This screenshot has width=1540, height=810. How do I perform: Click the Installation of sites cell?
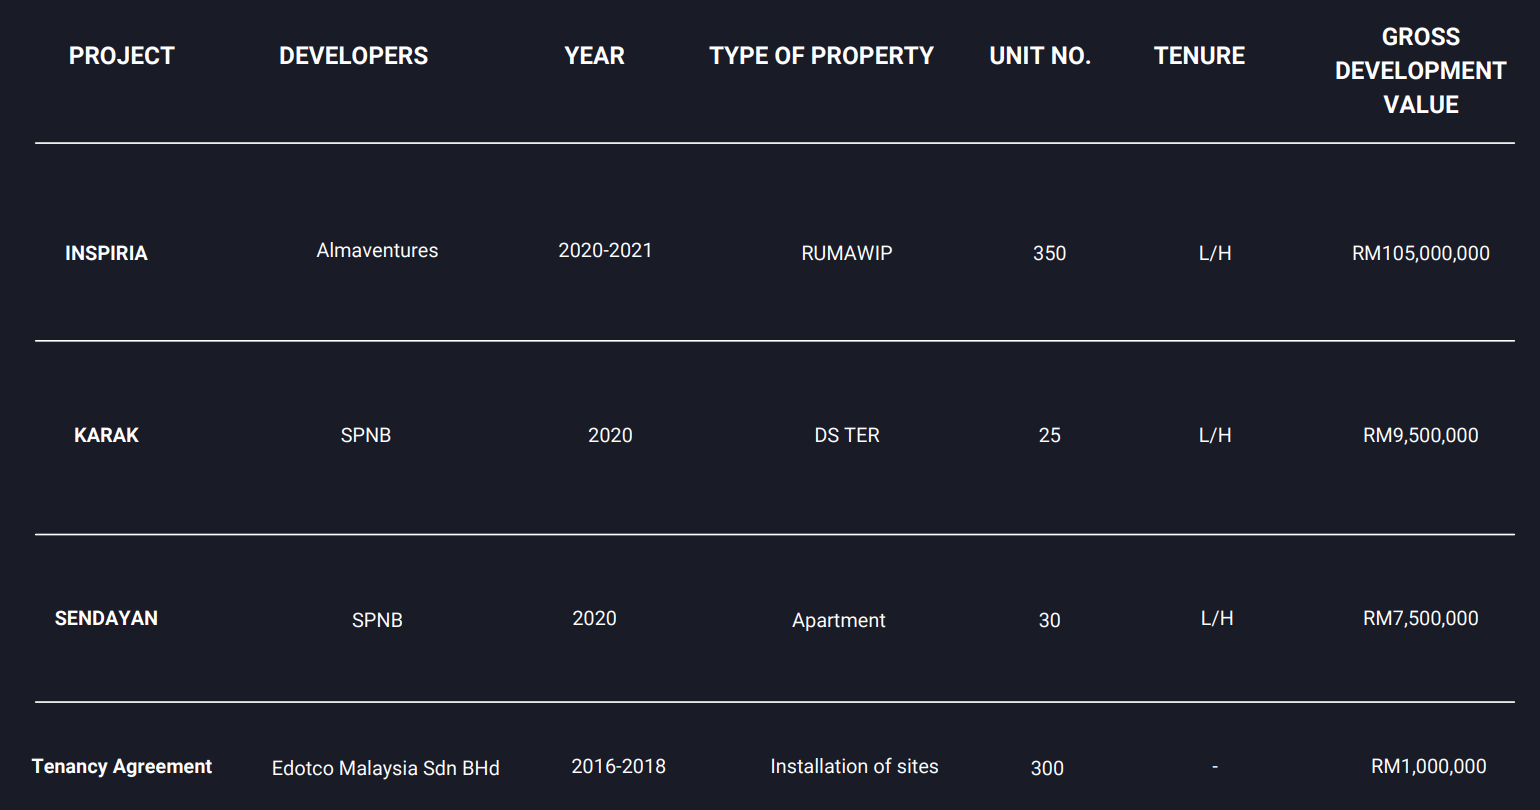[x=854, y=767]
